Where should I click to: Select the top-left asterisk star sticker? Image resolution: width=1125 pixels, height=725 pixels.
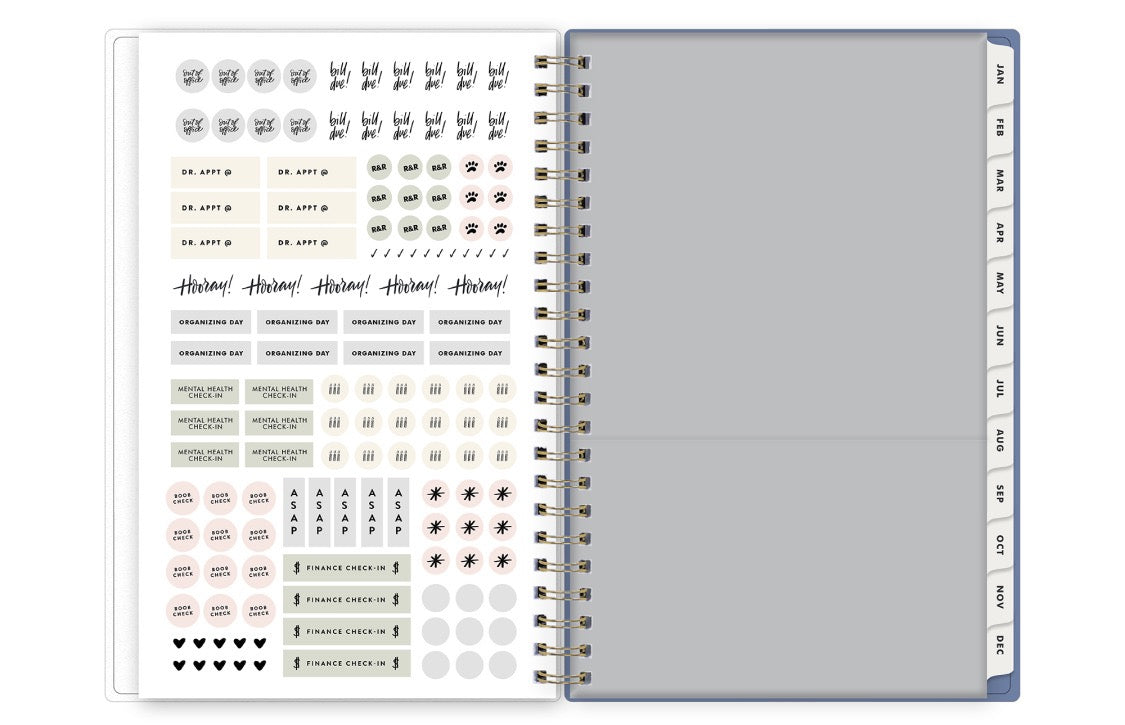pos(435,493)
